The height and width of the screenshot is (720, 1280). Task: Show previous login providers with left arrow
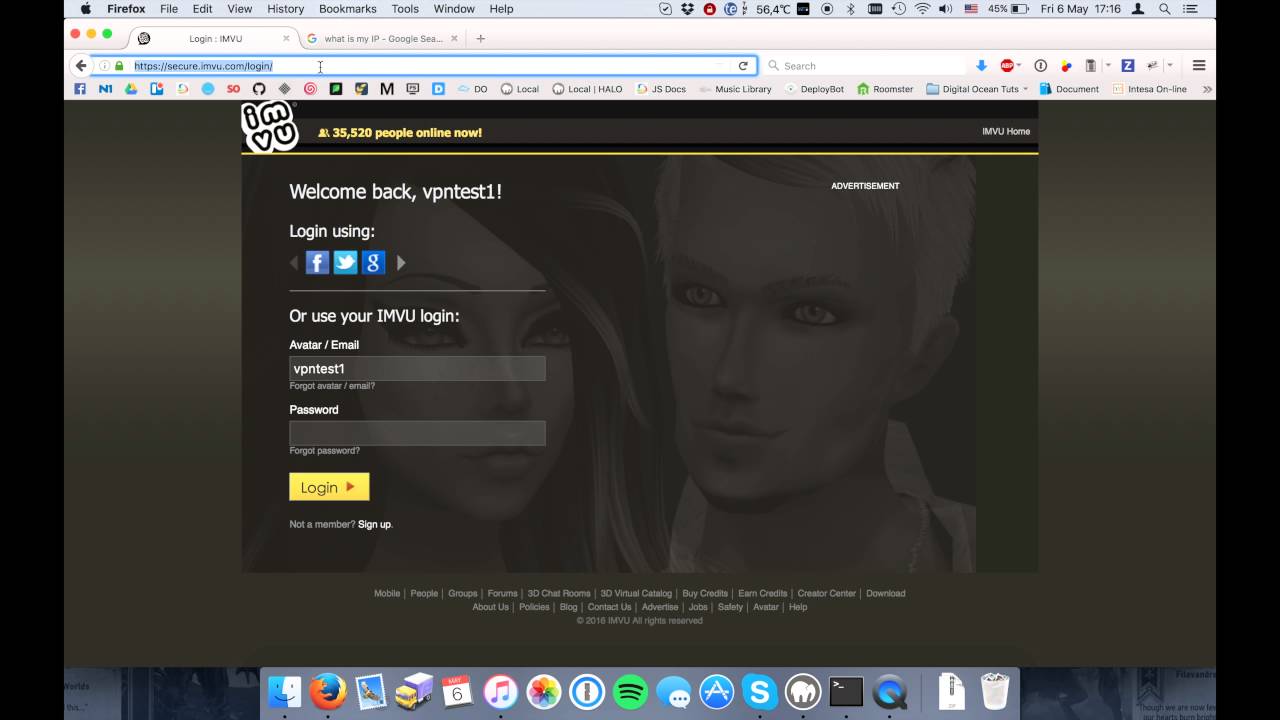click(294, 263)
